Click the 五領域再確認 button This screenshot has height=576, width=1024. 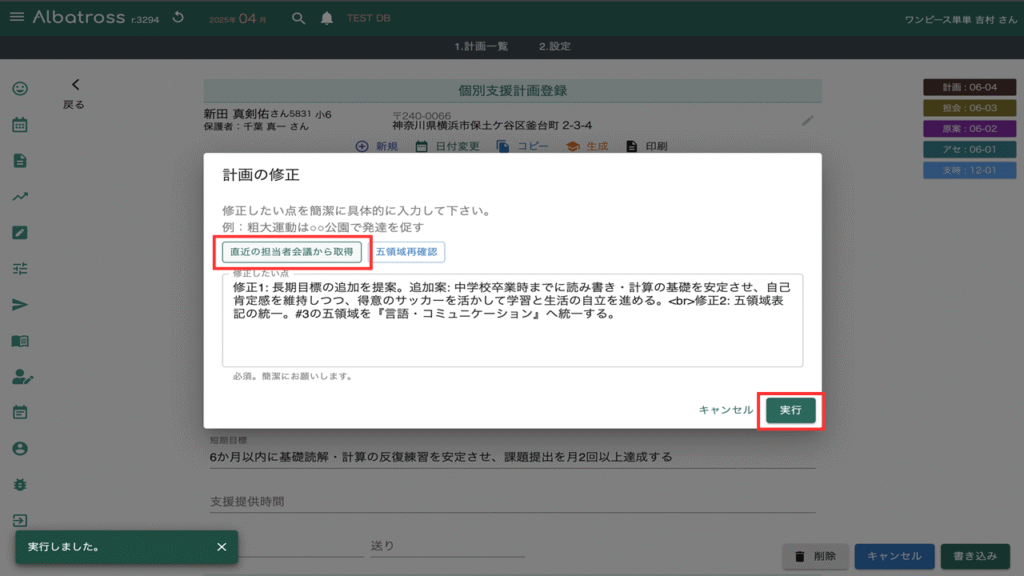tap(407, 252)
